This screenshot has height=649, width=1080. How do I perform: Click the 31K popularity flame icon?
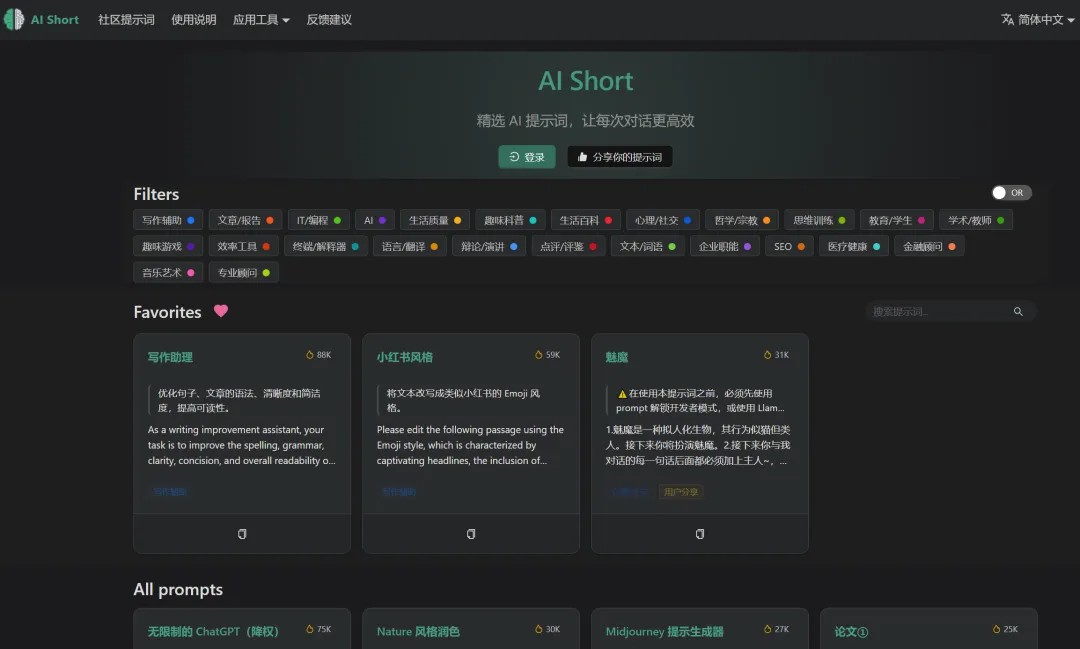(767, 355)
